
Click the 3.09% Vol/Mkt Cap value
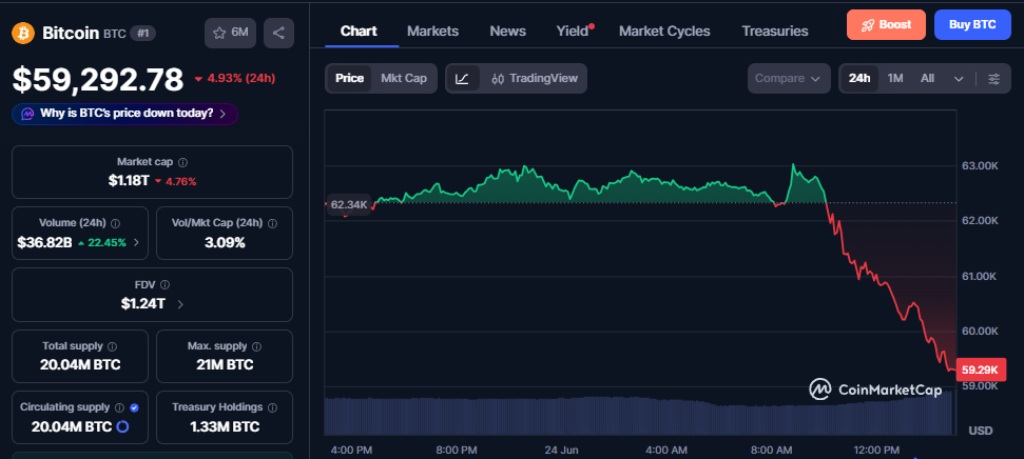pyautogui.click(x=224, y=243)
